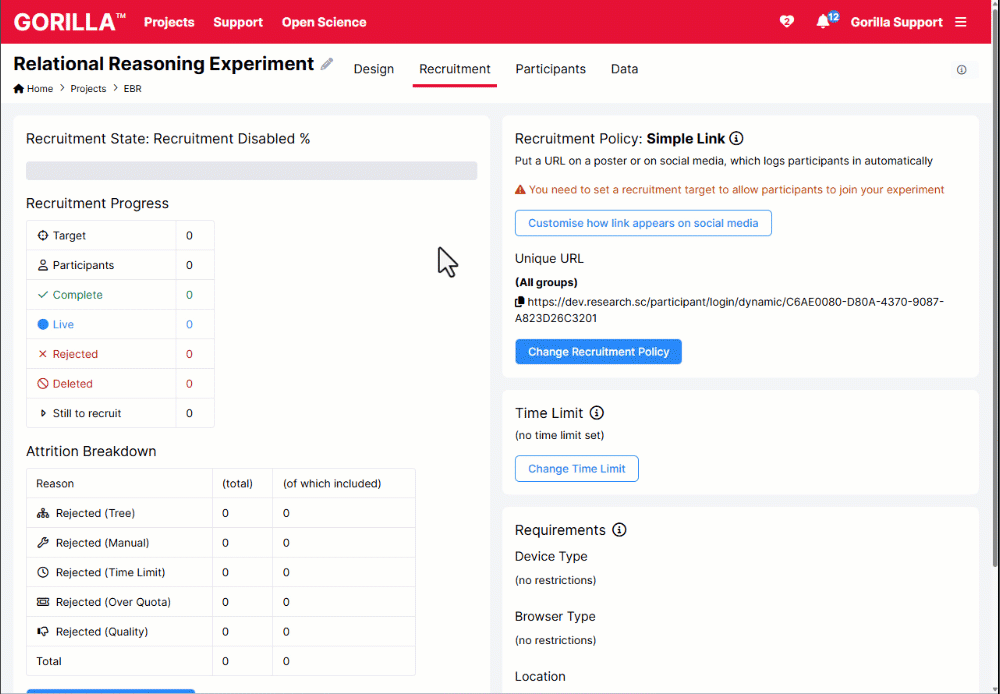Screen dimensions: 1000x694
Task: Select the Recruitment tab
Action: (455, 69)
